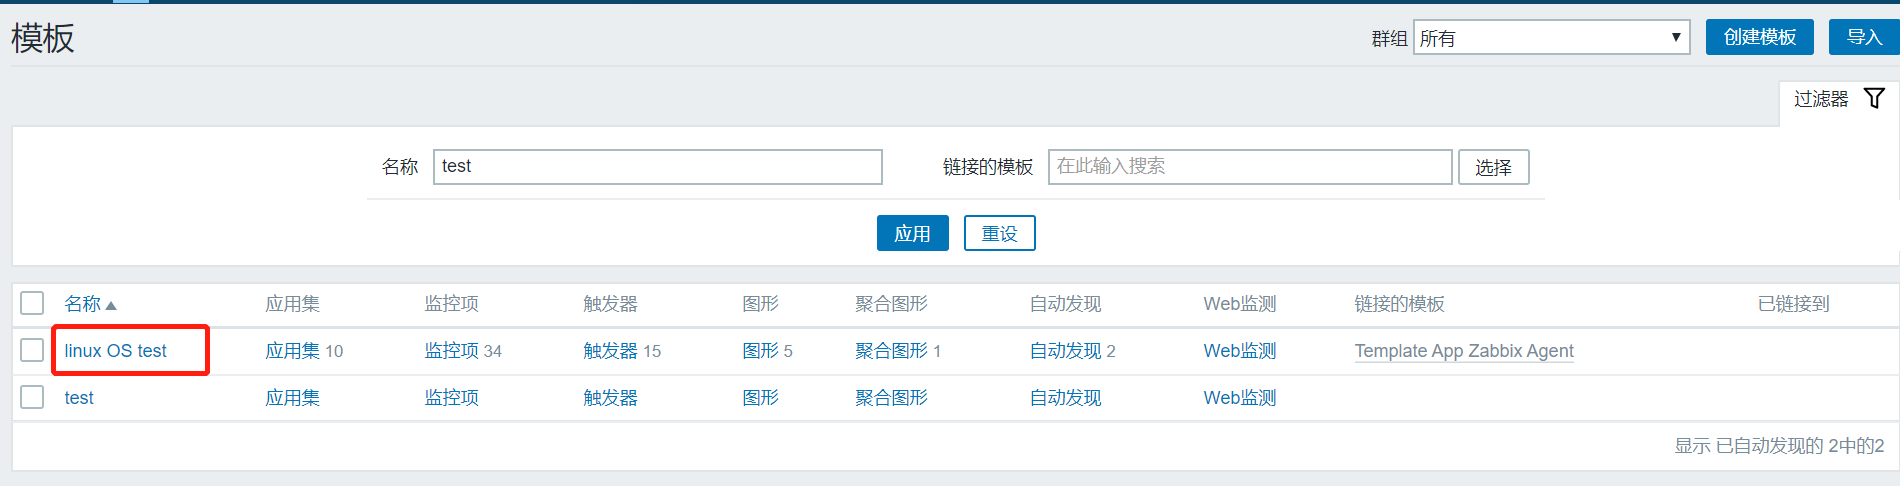Click the 应用 apply filter button
The image size is (1900, 486).
coord(912,233)
